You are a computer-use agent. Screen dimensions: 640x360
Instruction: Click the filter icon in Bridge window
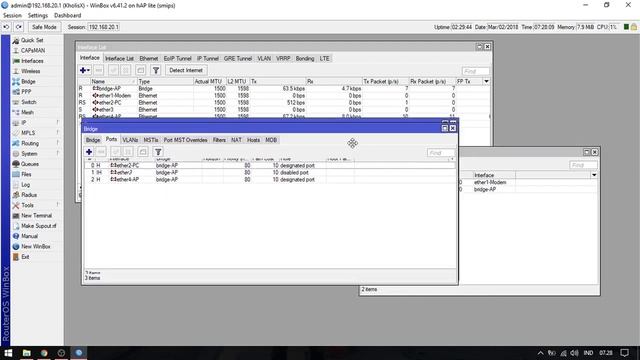click(x=158, y=152)
